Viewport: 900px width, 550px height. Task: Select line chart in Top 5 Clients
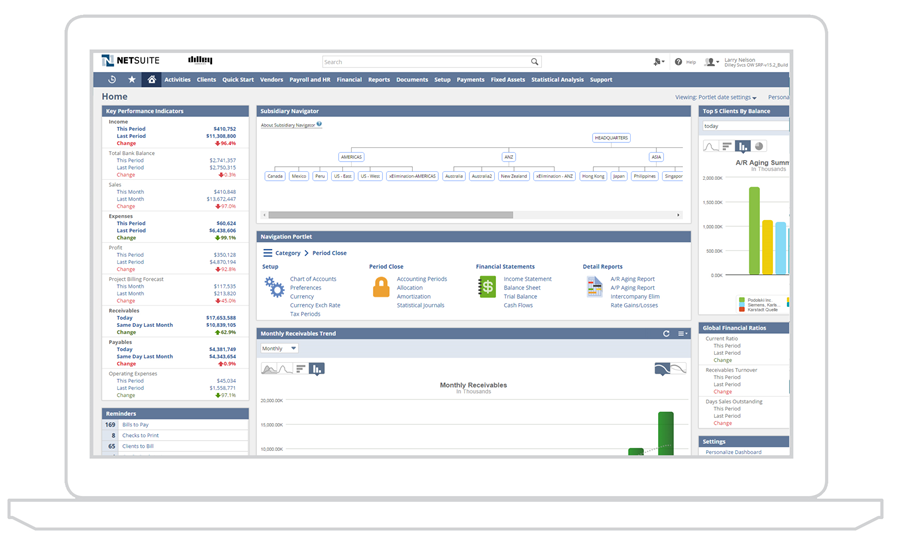coord(711,146)
